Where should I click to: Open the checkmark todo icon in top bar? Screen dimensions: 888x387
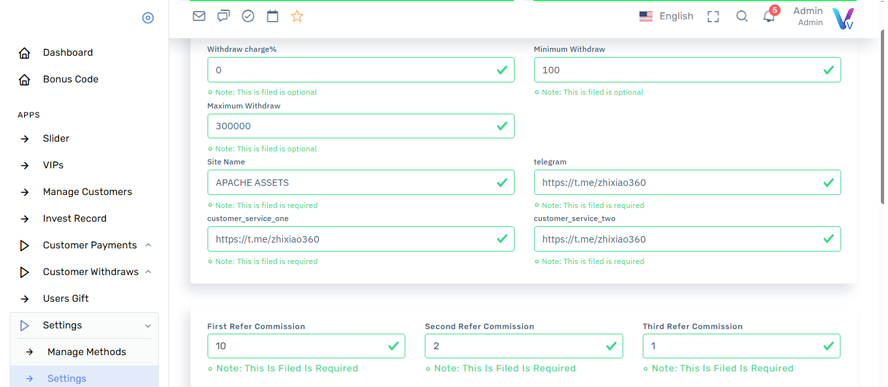[x=248, y=16]
